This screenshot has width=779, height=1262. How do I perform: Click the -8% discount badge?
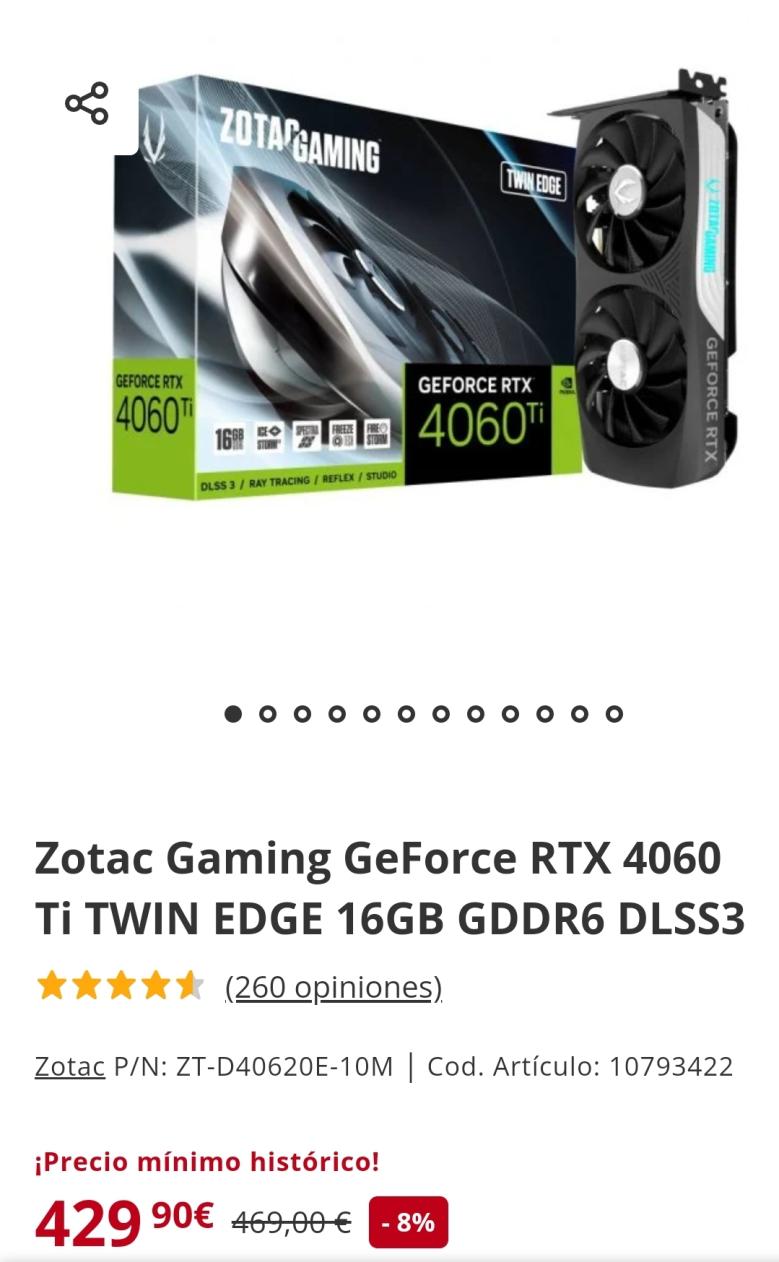[x=408, y=1222]
